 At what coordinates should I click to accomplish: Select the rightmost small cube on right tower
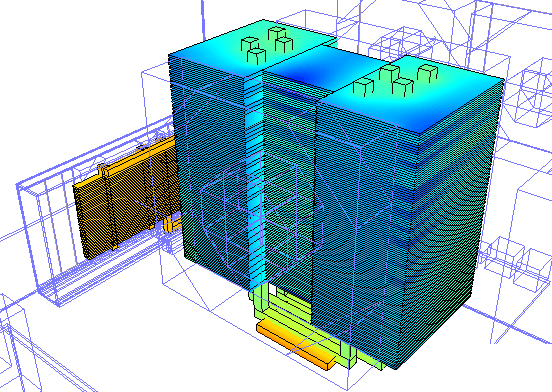click(427, 73)
